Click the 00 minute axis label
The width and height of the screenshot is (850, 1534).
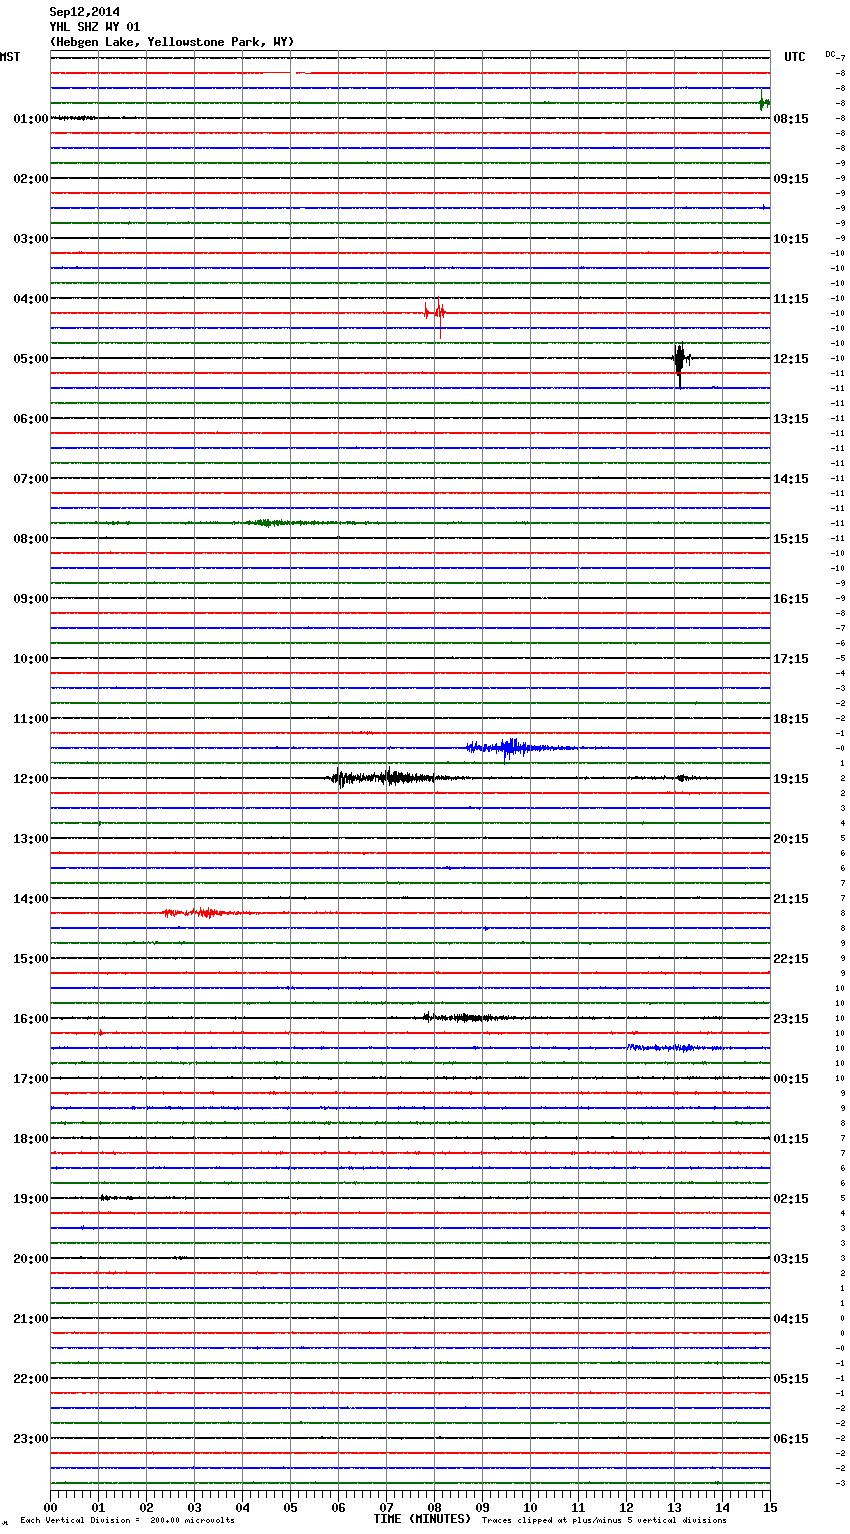(50, 1507)
